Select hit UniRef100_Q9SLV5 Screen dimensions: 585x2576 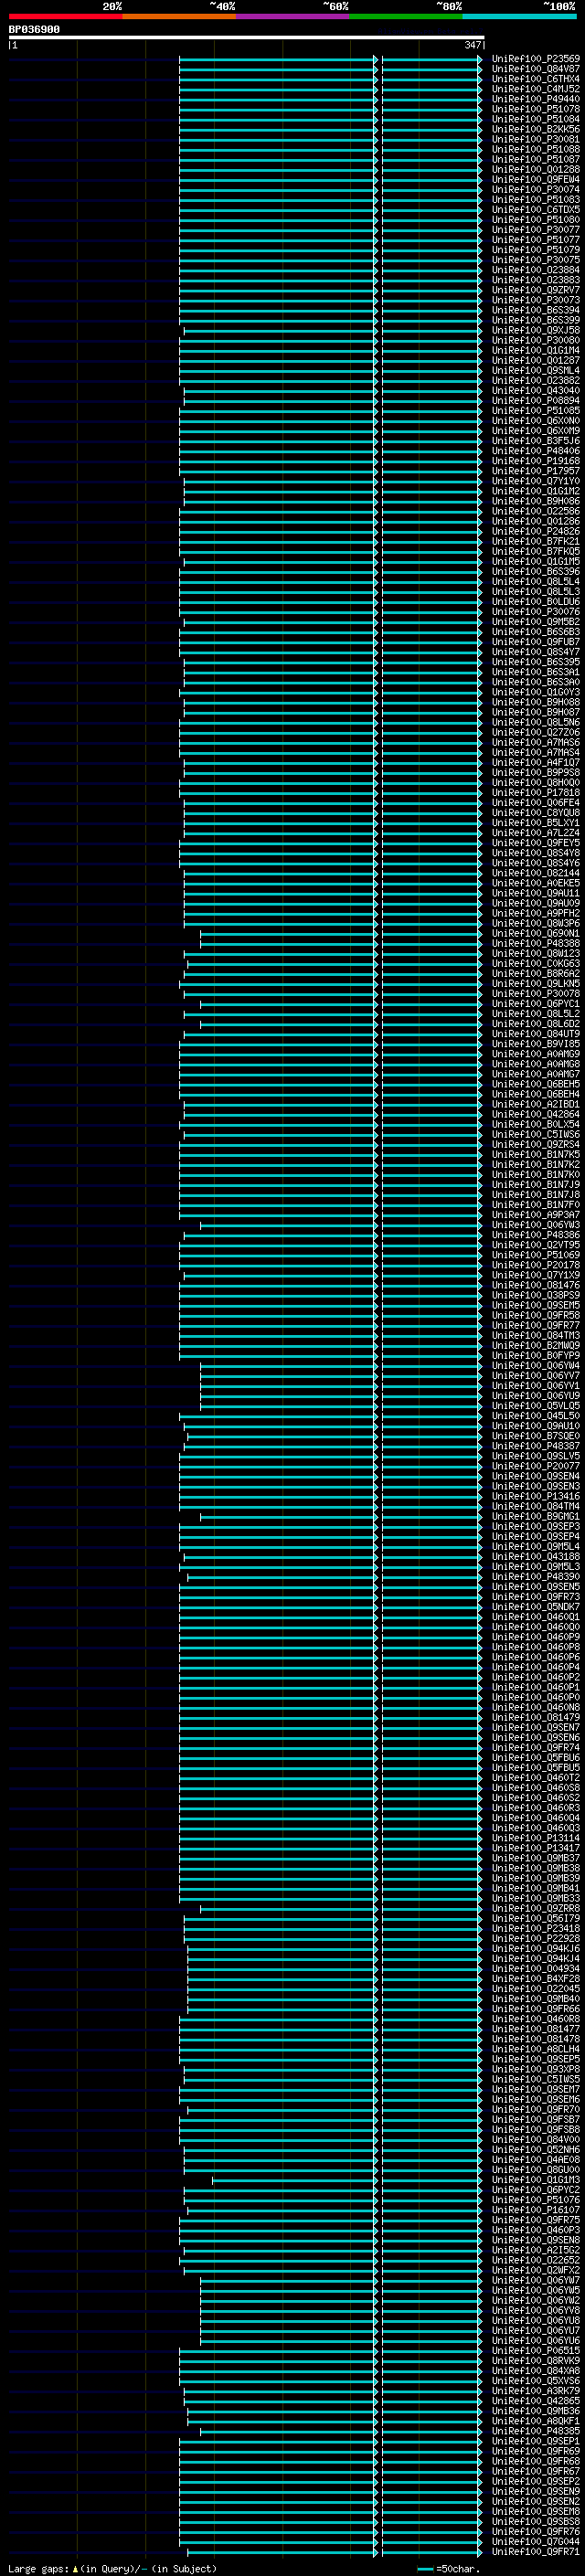[536, 1456]
